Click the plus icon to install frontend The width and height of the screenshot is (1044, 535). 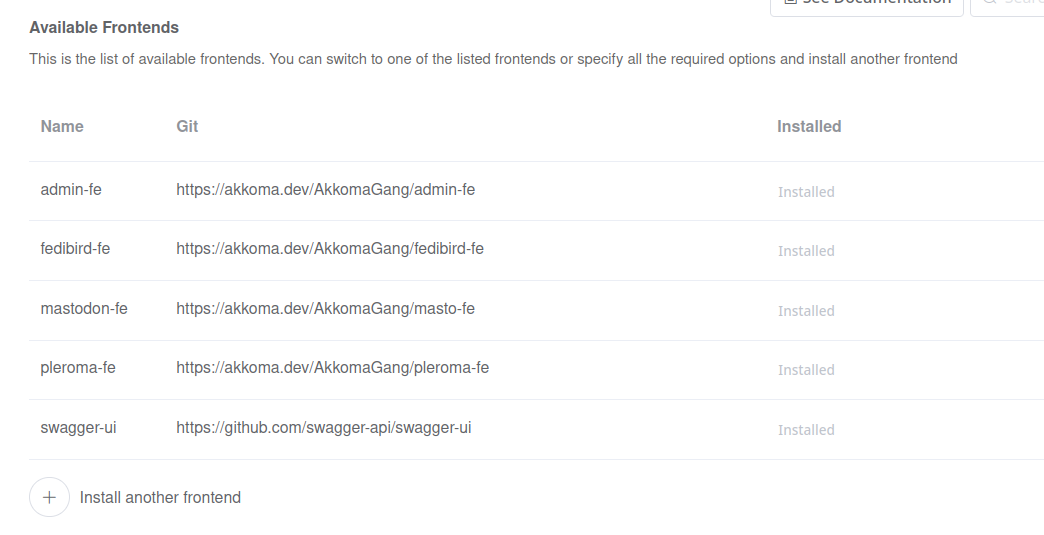pyautogui.click(x=49, y=497)
